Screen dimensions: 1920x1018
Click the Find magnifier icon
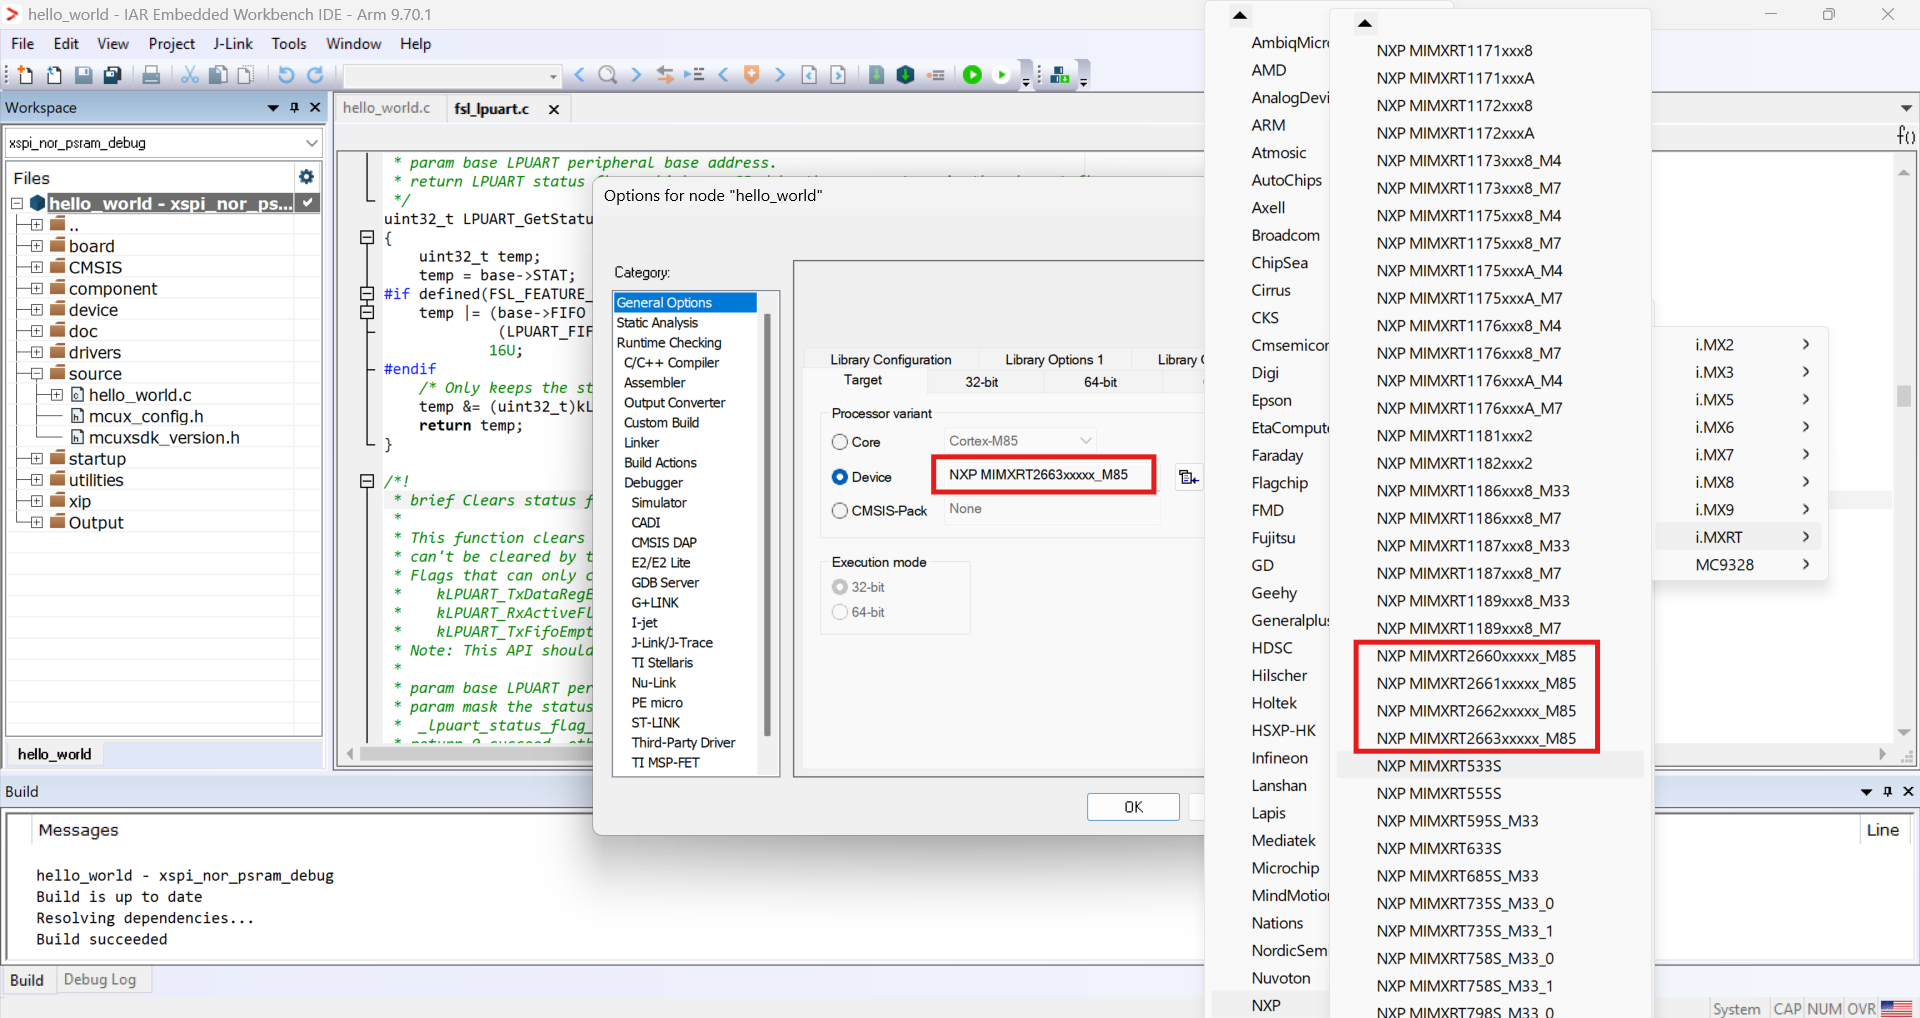[x=607, y=75]
